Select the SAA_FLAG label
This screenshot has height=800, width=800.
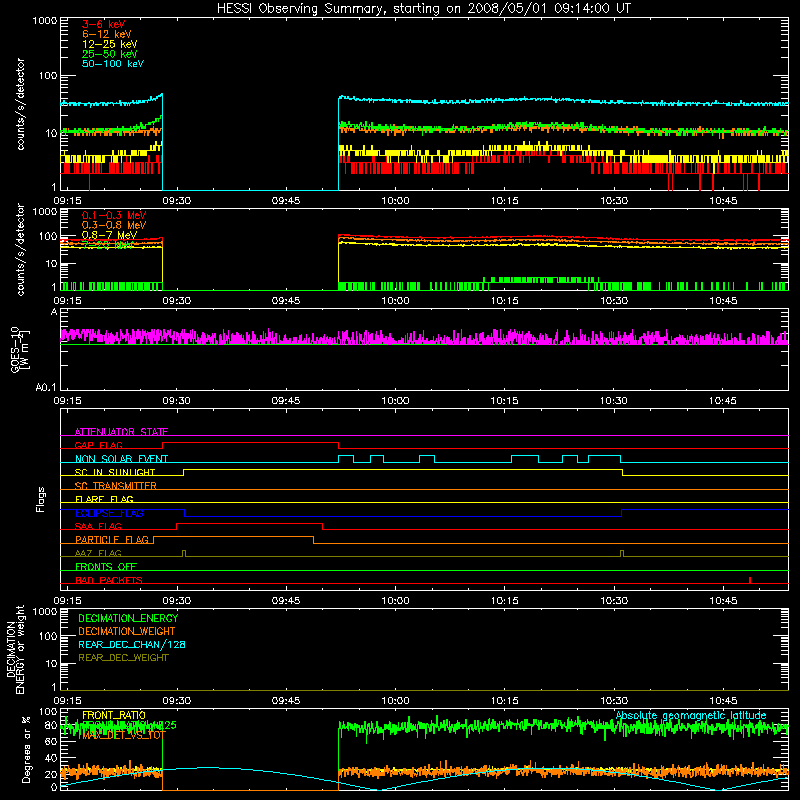[x=98, y=527]
